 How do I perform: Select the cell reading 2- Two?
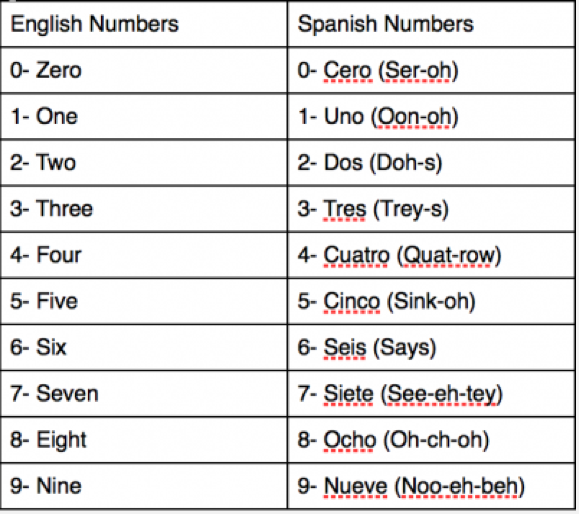[x=144, y=163]
